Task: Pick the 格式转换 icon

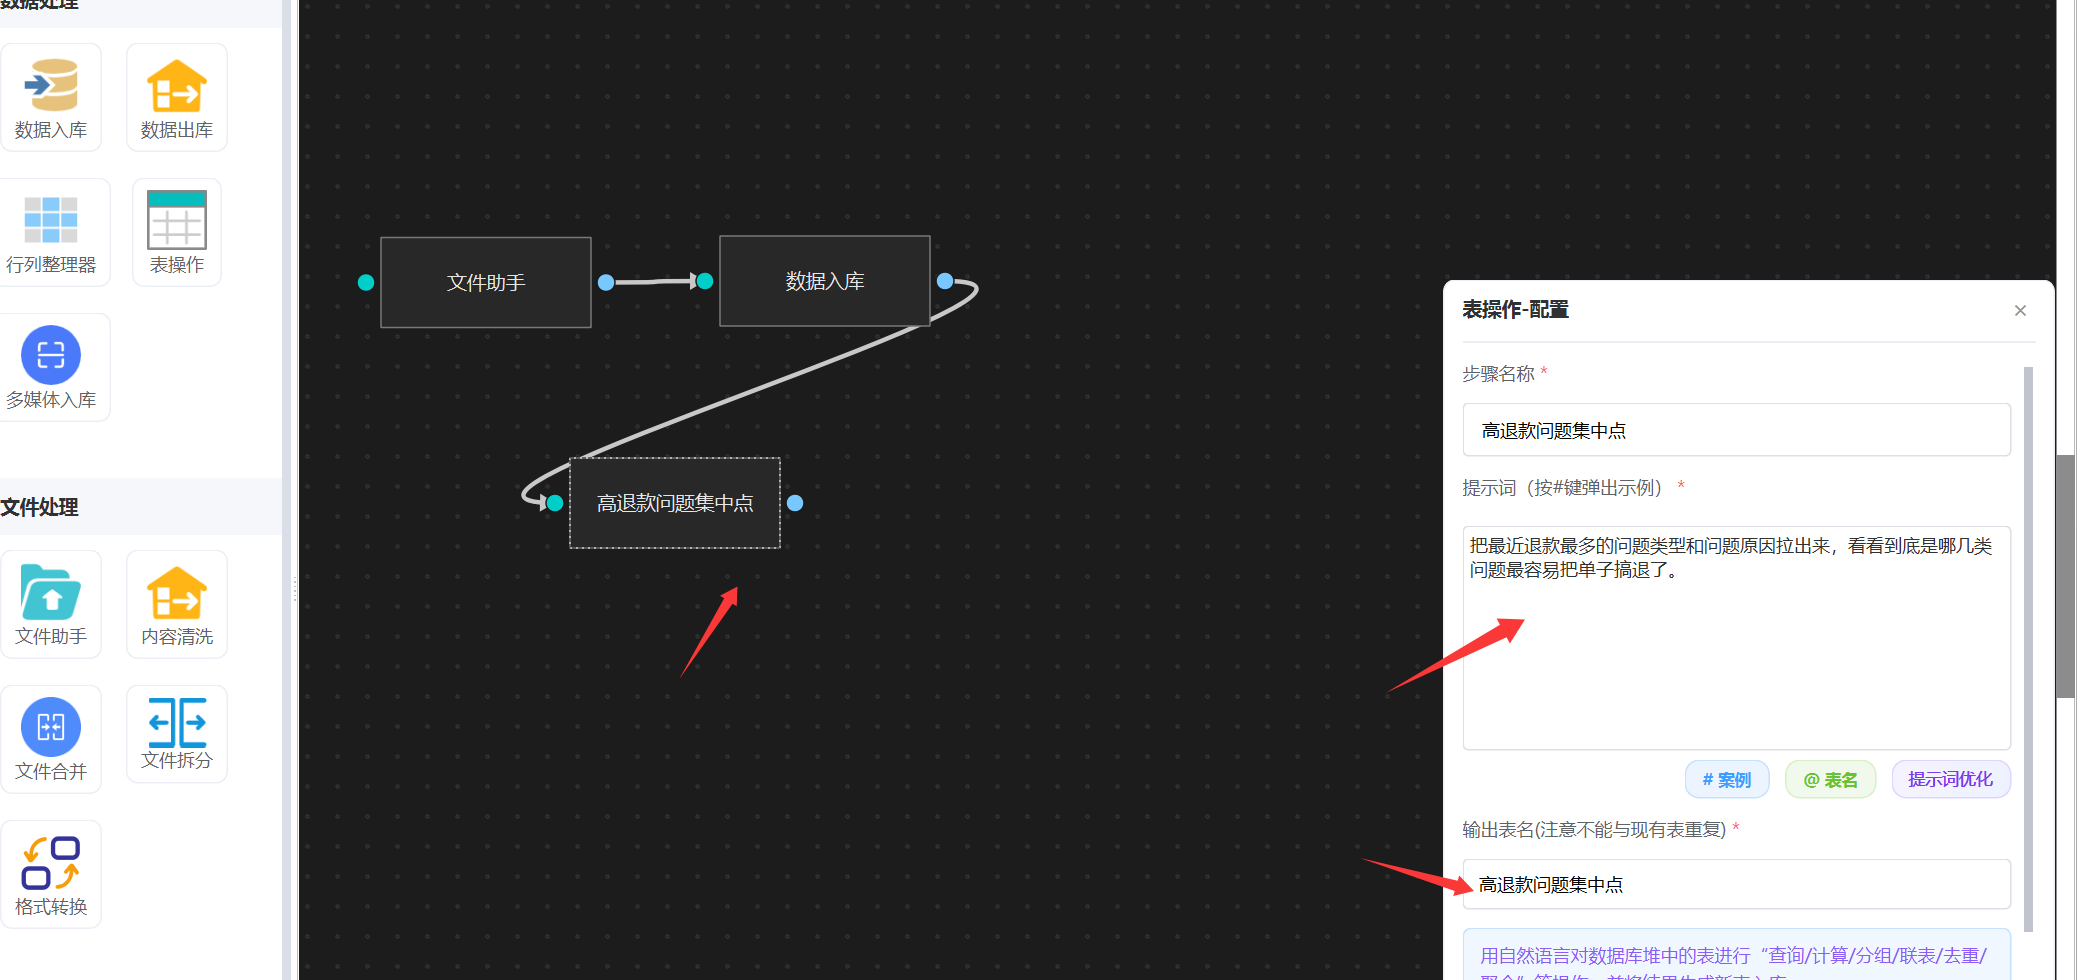Action: click(x=51, y=863)
